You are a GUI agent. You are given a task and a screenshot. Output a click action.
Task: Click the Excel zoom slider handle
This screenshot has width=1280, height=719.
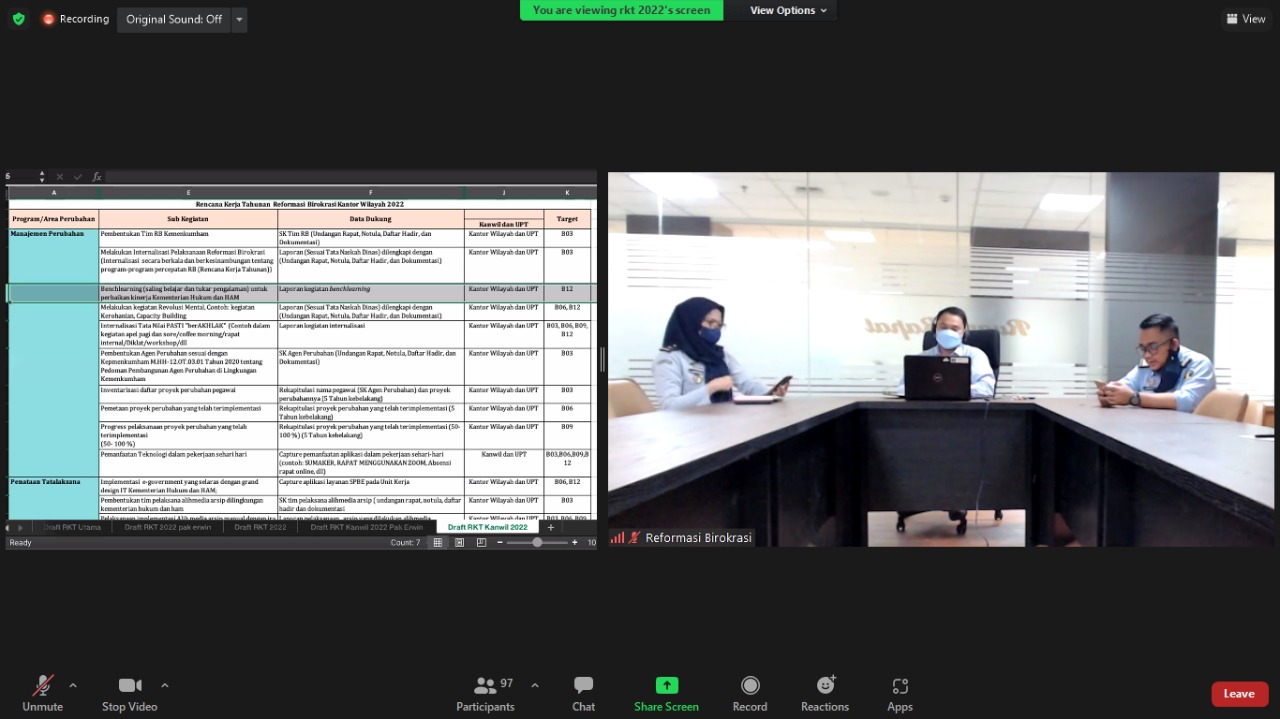pyautogui.click(x=537, y=542)
